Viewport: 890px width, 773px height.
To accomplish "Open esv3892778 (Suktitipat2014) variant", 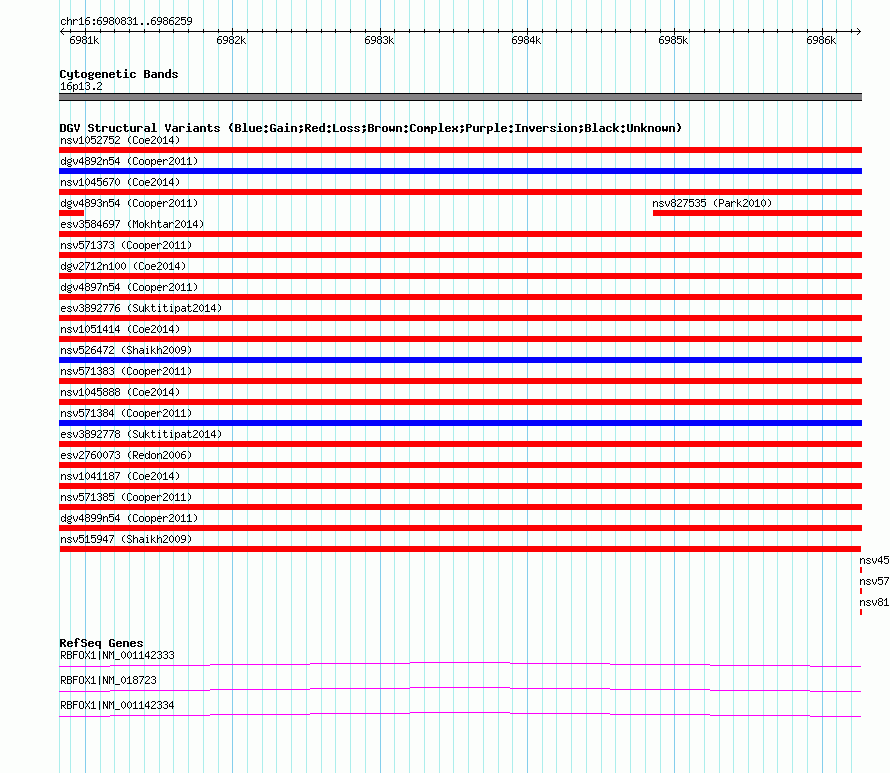I will pyautogui.click(x=141, y=434).
